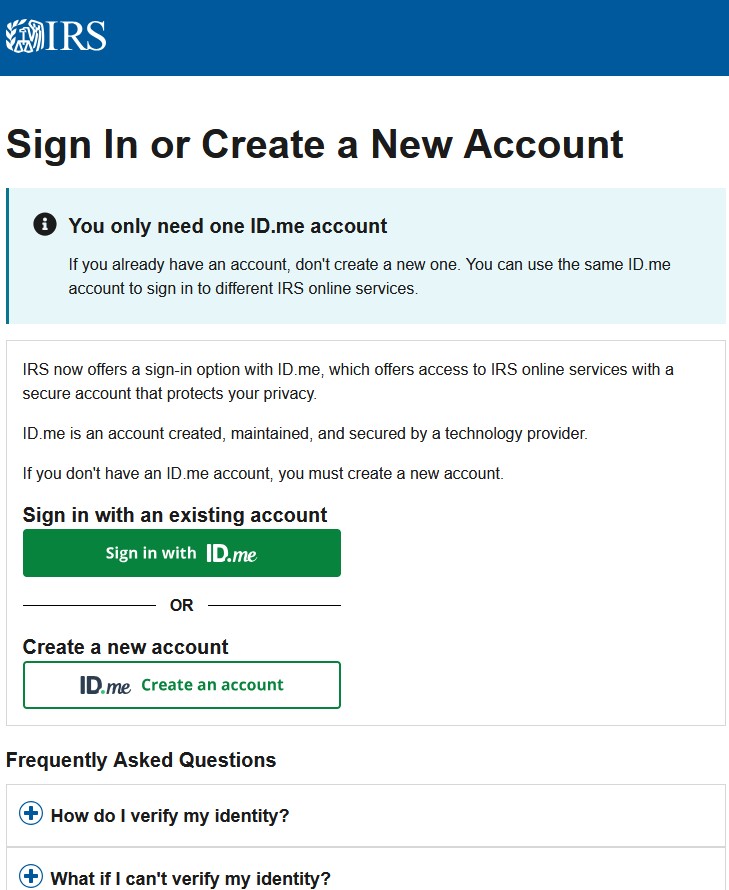
Task: Click the Frequently Asked Questions heading
Action: pyautogui.click(x=141, y=760)
